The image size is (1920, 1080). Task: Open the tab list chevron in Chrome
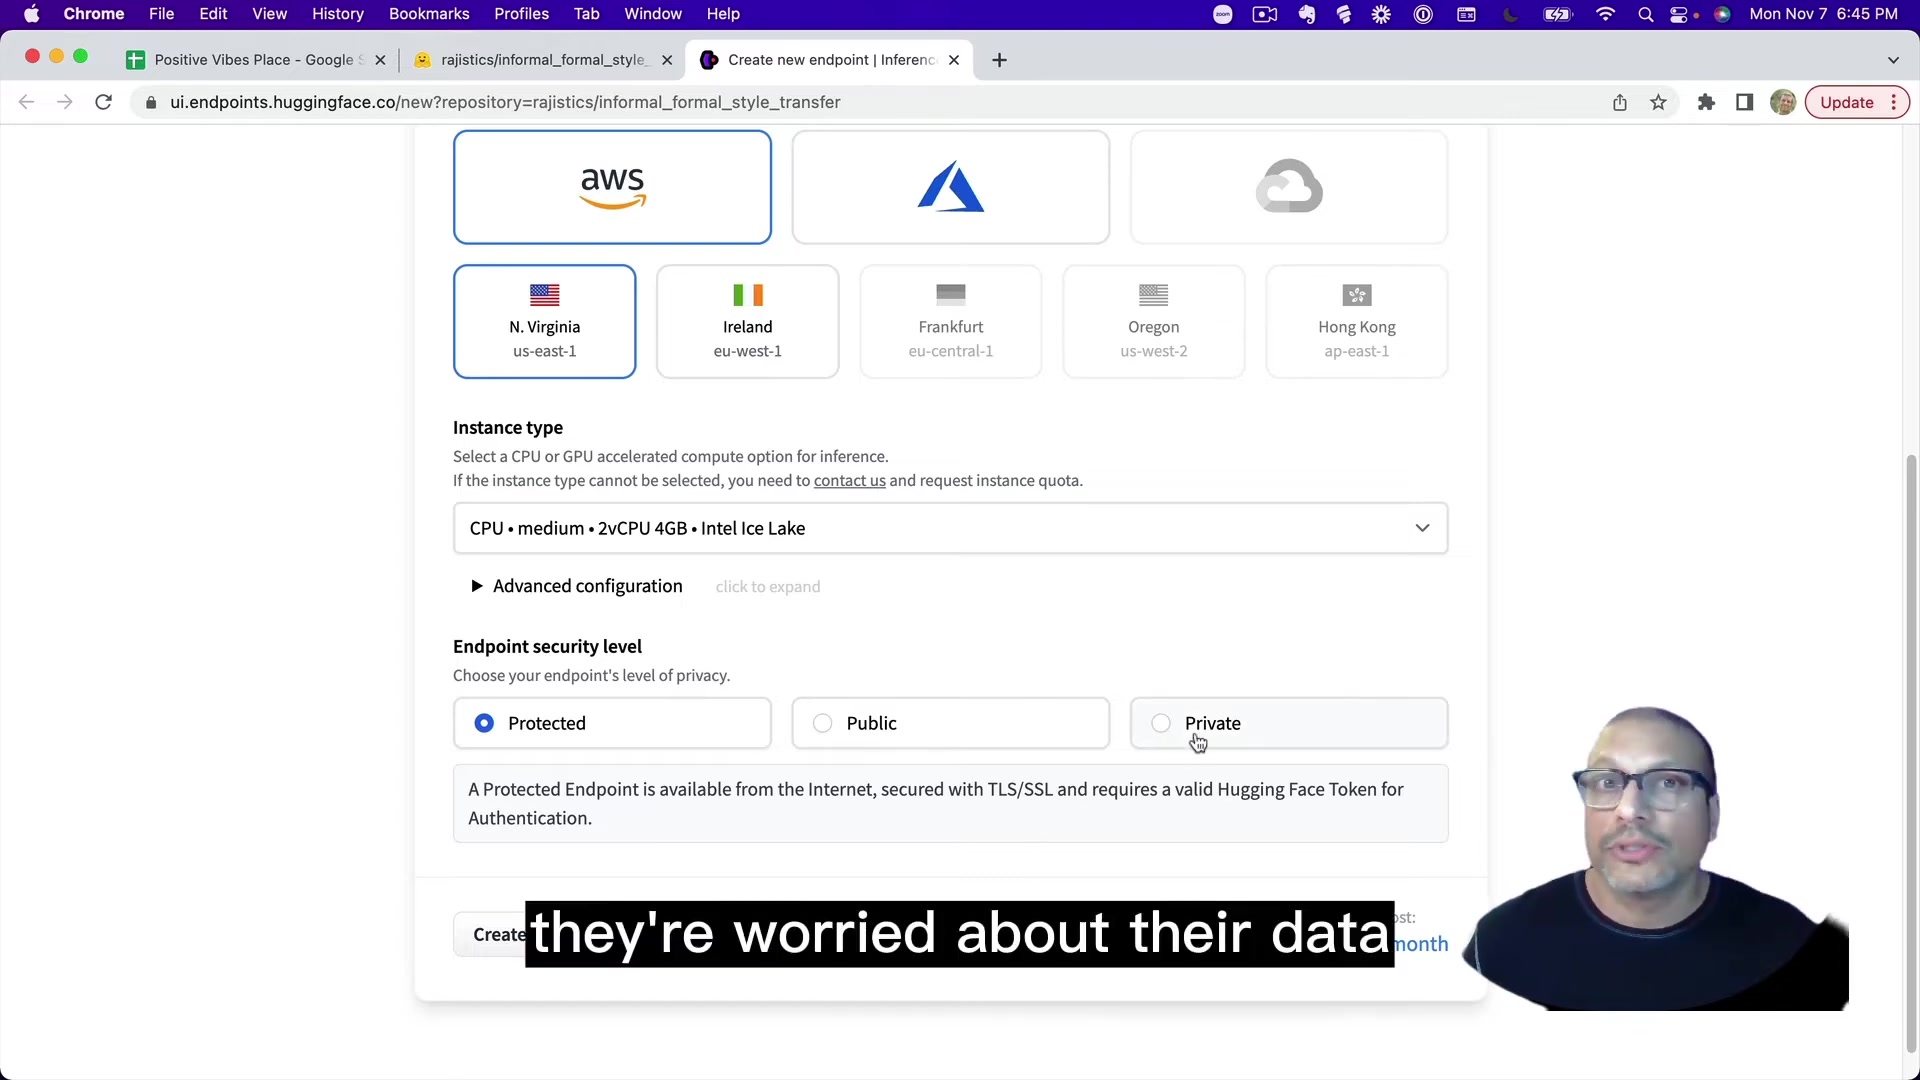click(1893, 60)
